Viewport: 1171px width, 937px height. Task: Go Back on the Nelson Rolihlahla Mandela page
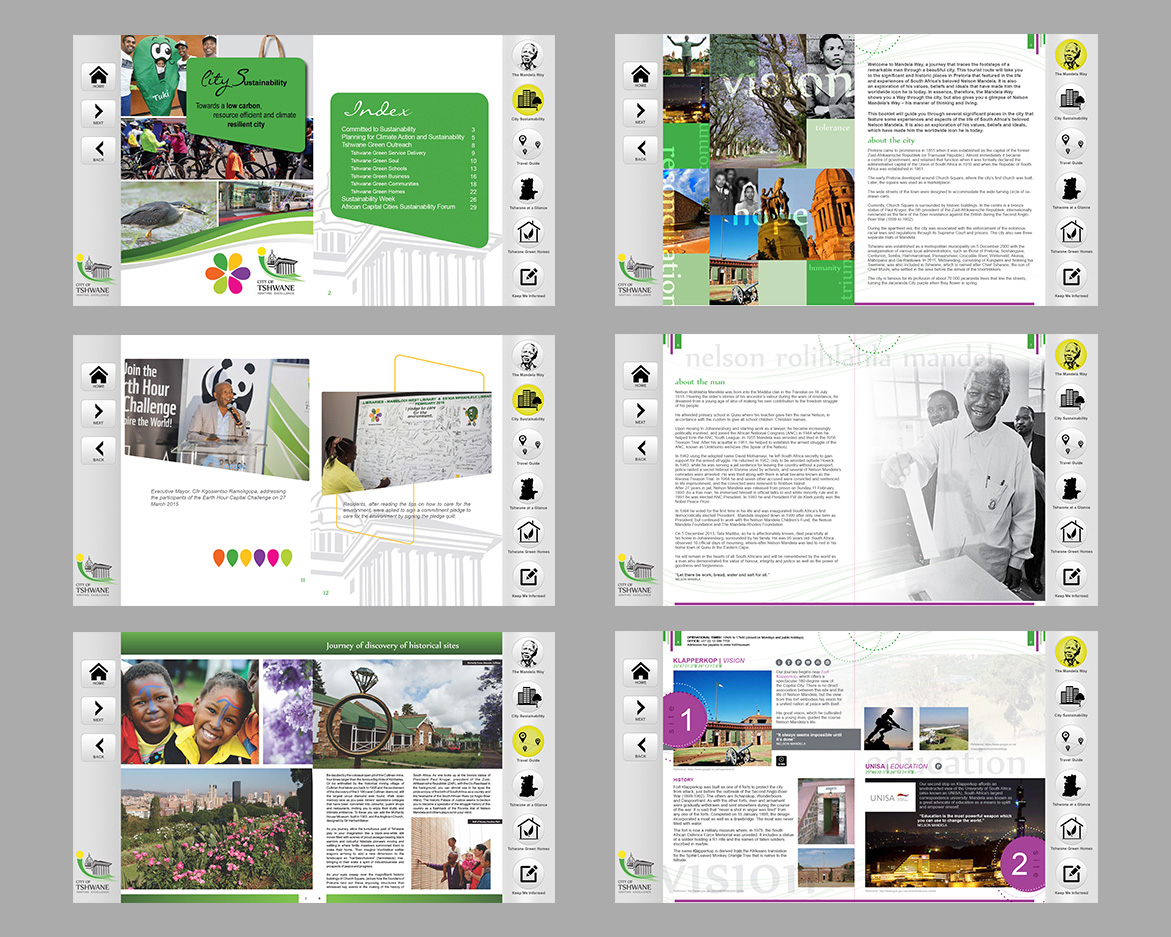(x=640, y=448)
